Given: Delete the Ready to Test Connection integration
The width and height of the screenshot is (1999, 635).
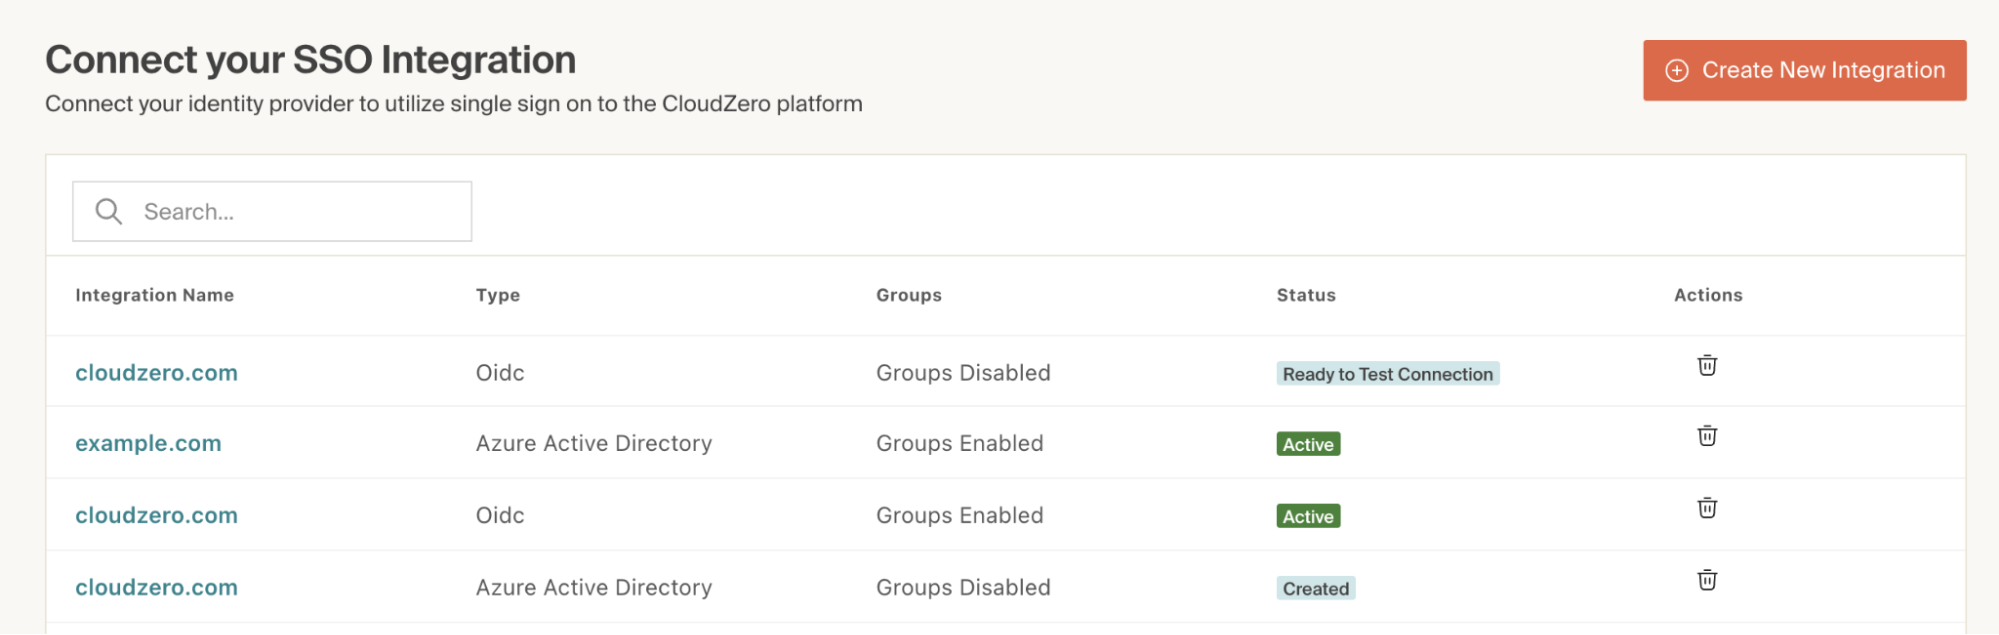Looking at the screenshot, I should [1707, 366].
